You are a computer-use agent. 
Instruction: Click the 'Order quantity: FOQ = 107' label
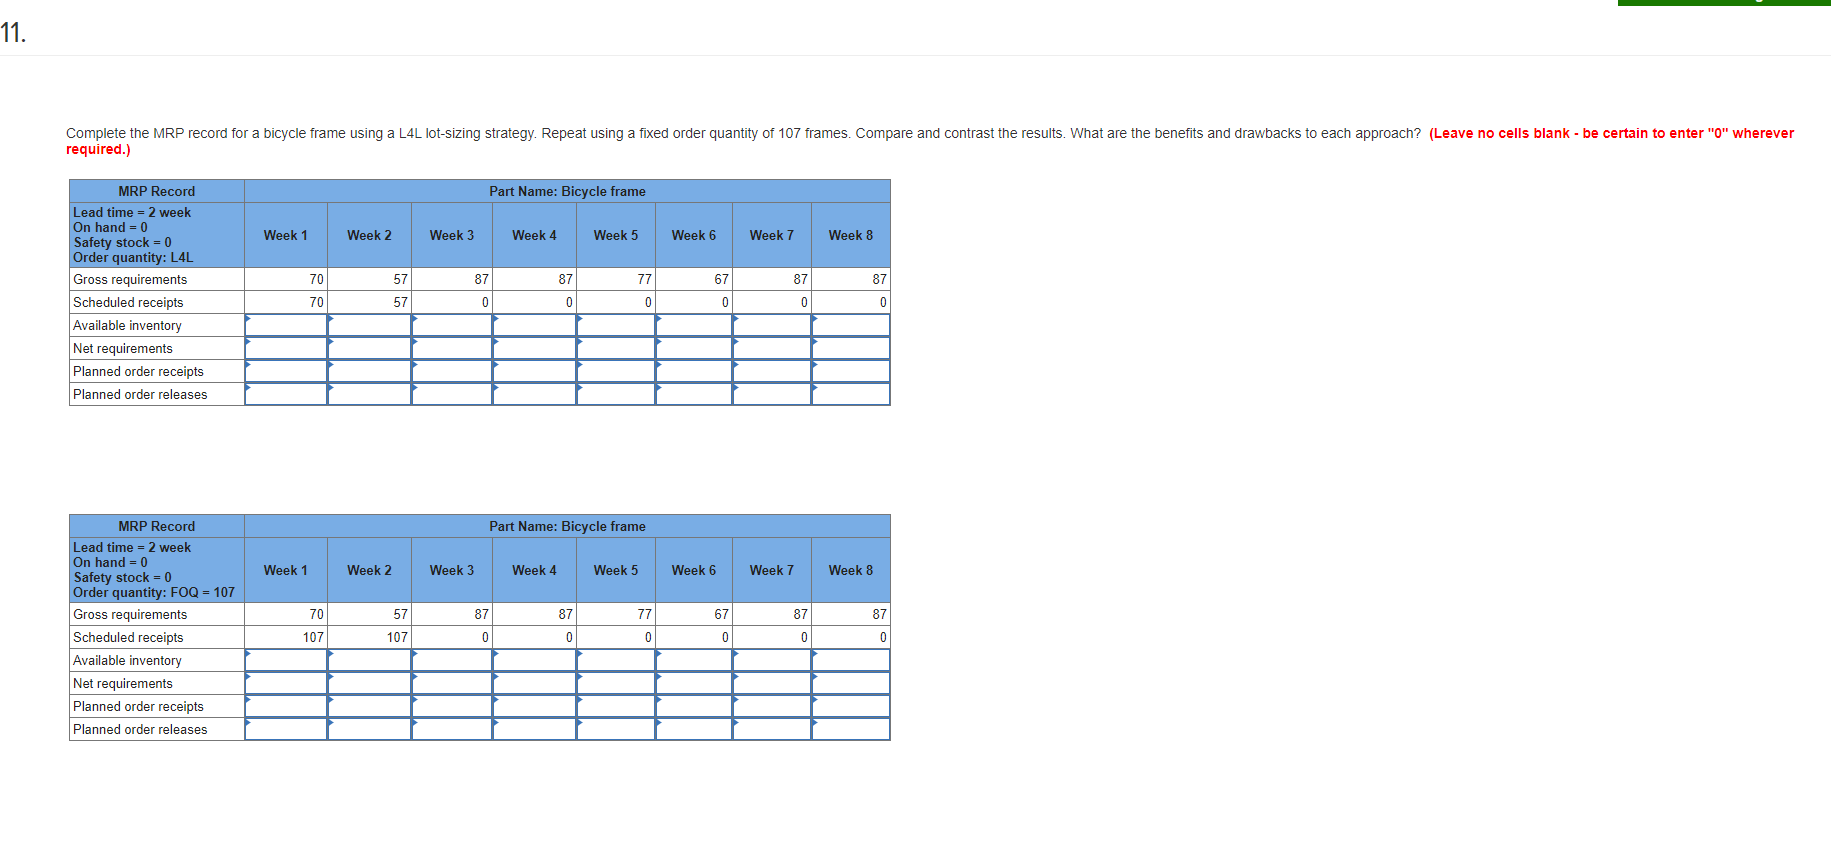pos(154,592)
